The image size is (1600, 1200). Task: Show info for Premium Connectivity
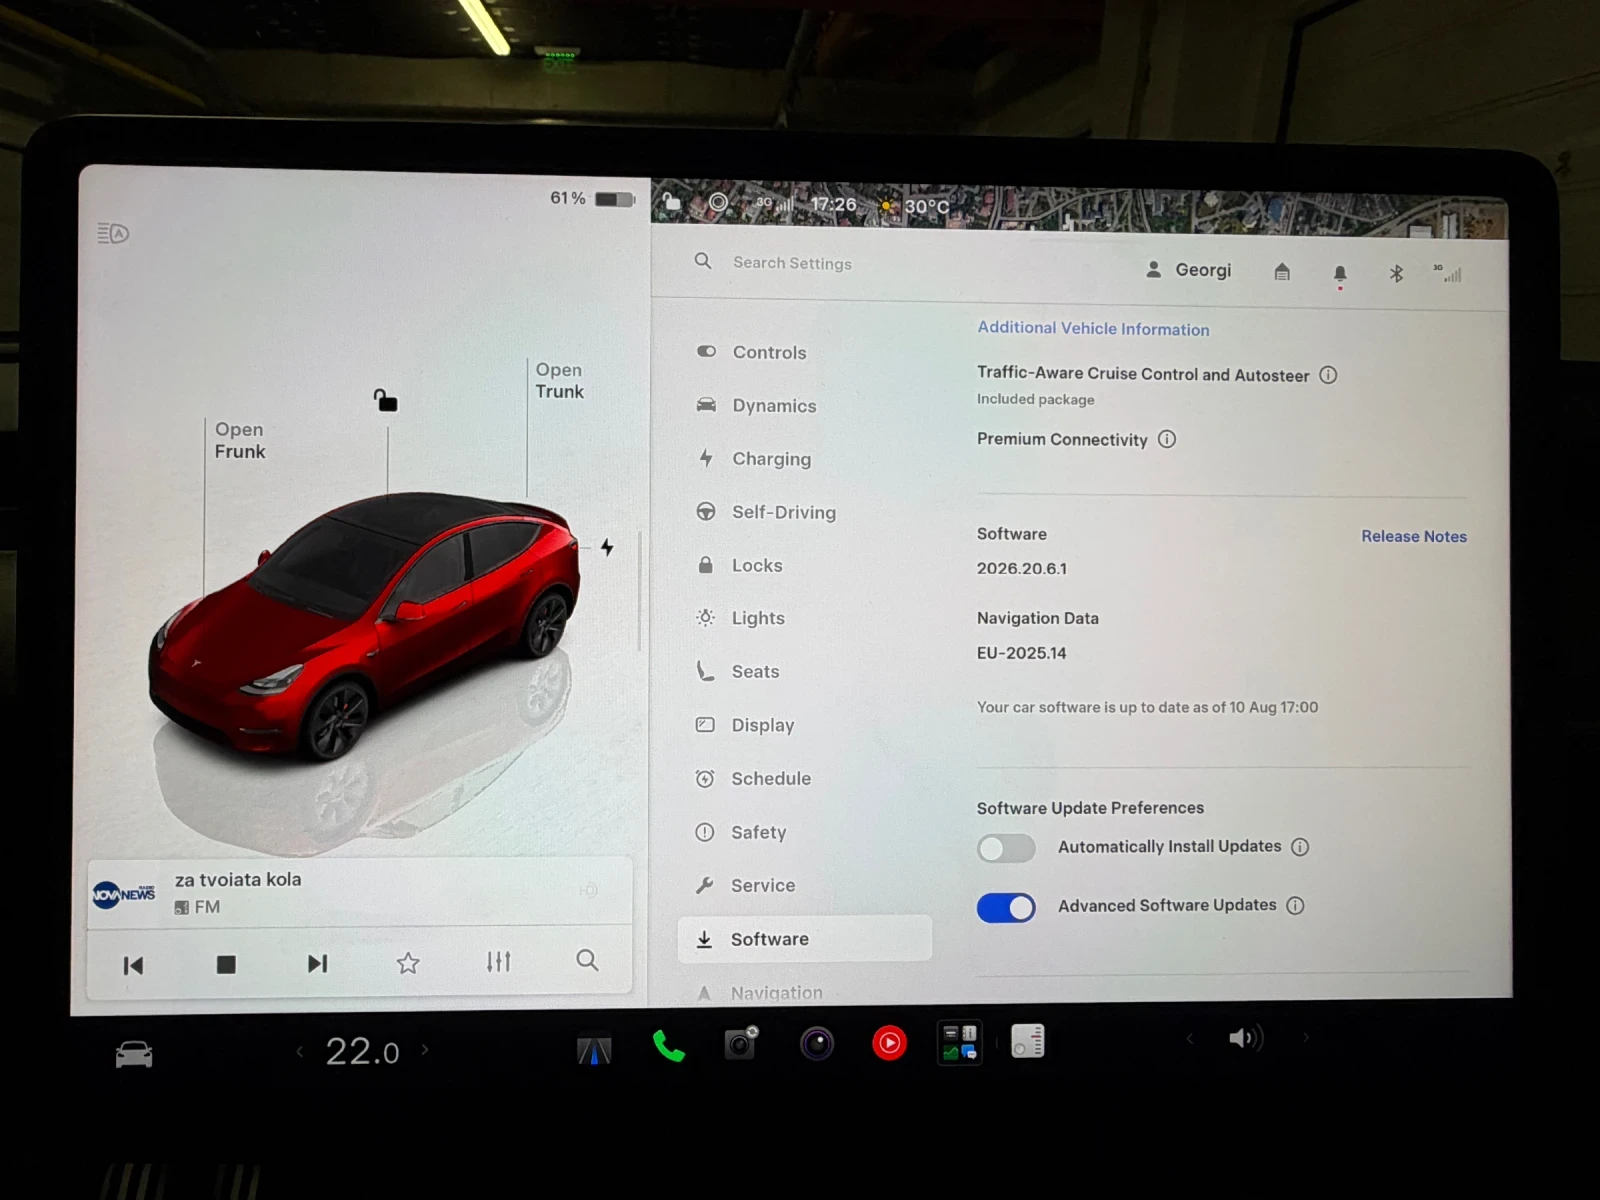click(1167, 439)
